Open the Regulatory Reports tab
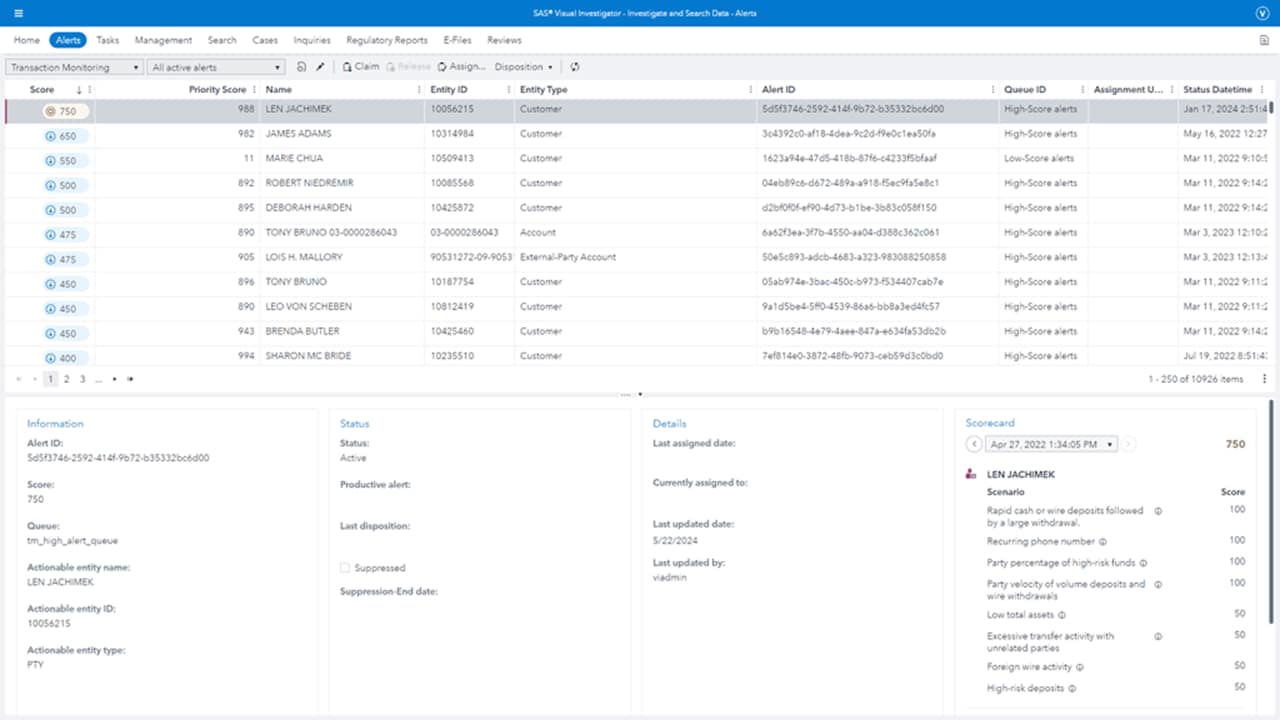The image size is (1280, 720). coord(386,40)
